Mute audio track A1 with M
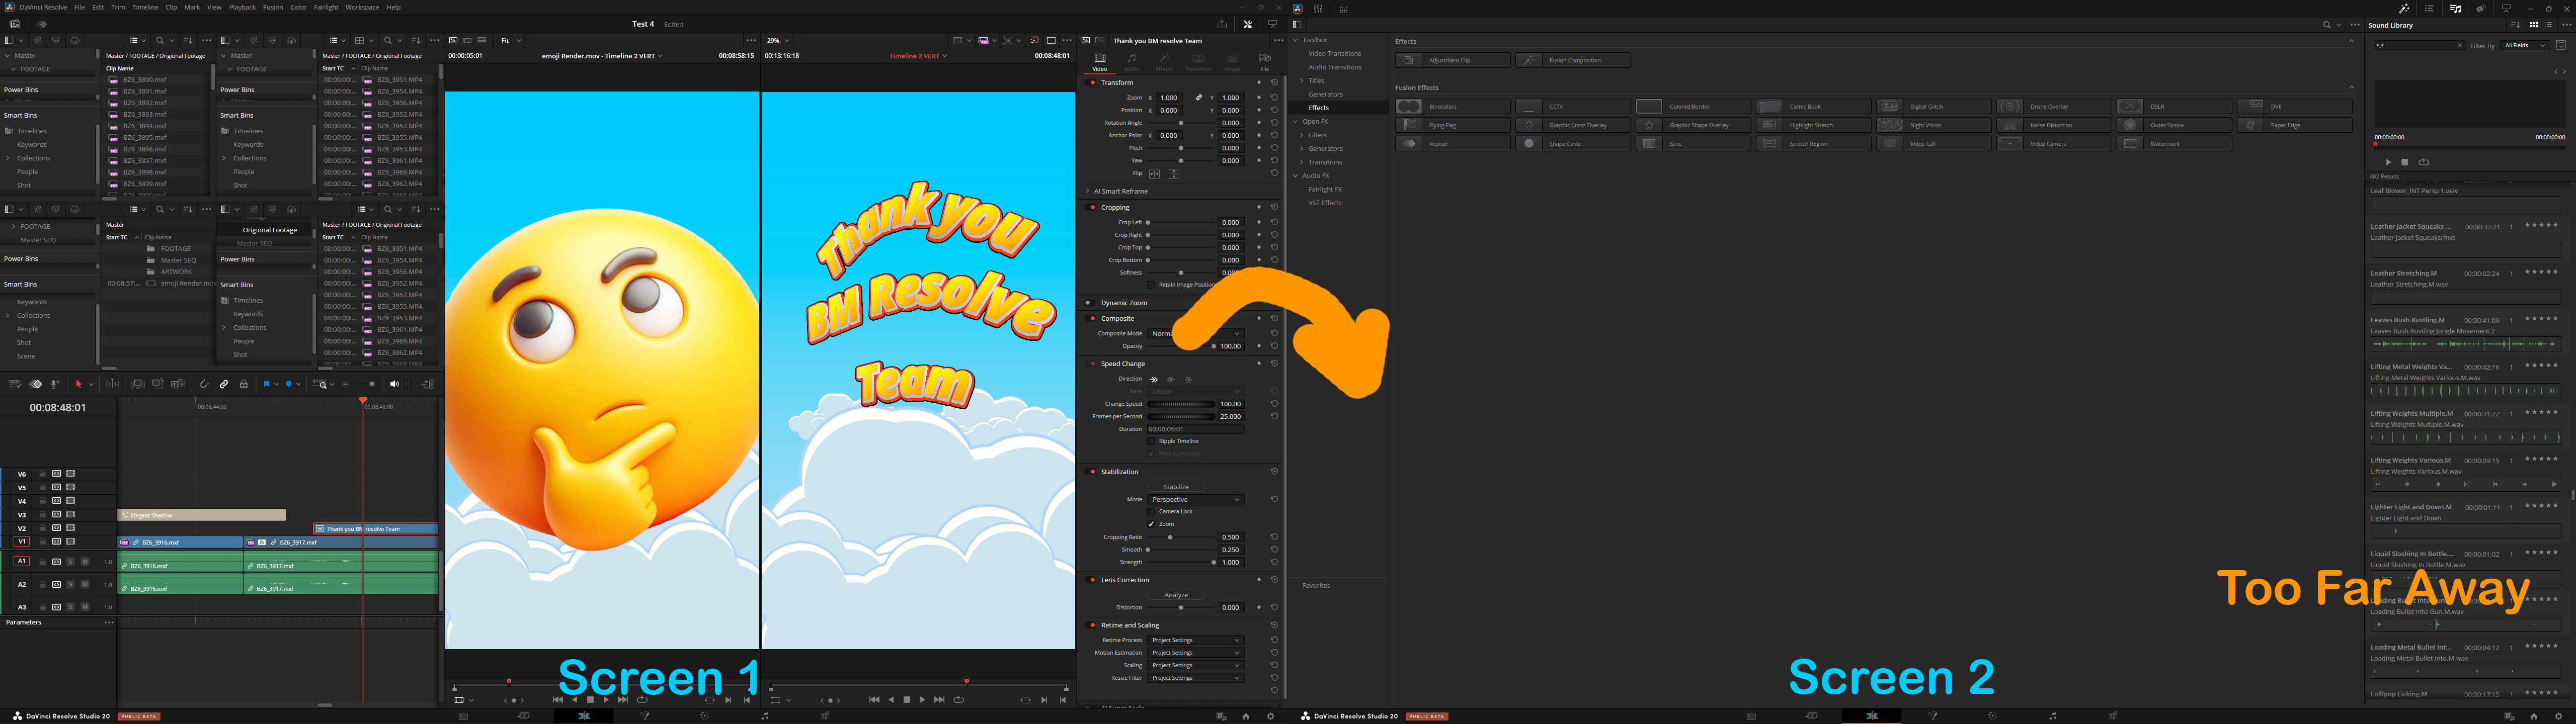The image size is (2576, 724). (85, 562)
